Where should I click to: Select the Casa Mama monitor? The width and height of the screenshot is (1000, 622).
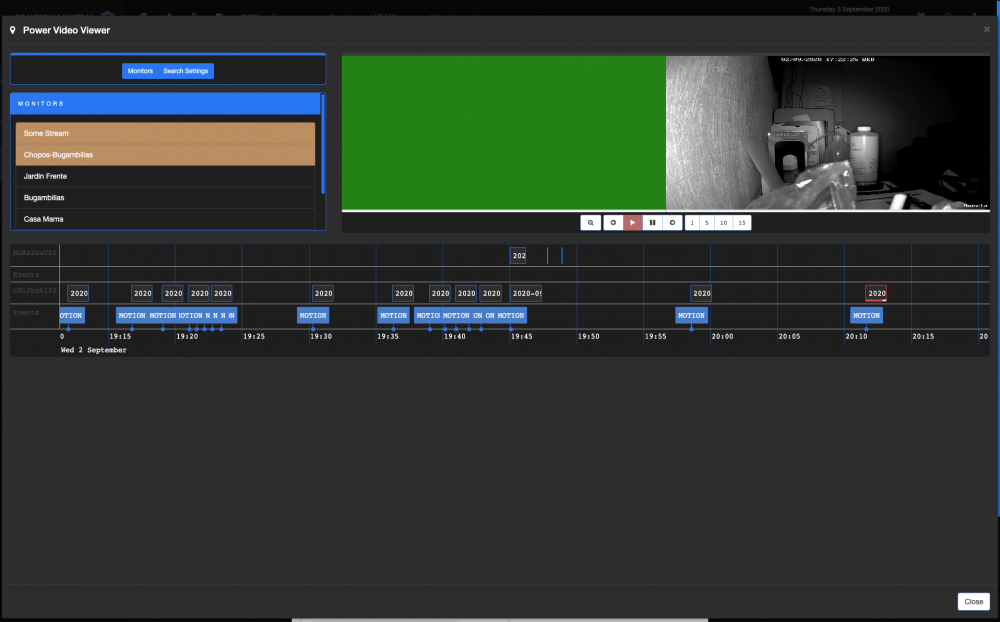pyautogui.click(x=165, y=219)
